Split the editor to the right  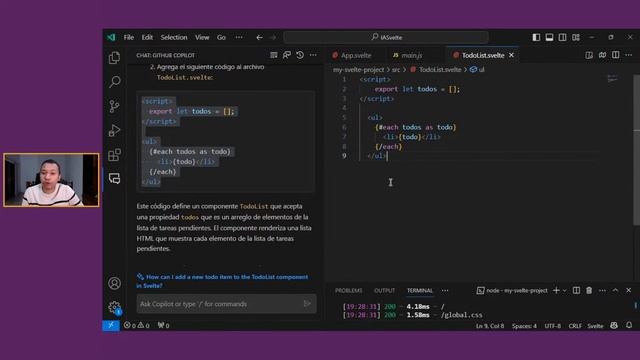click(x=616, y=55)
